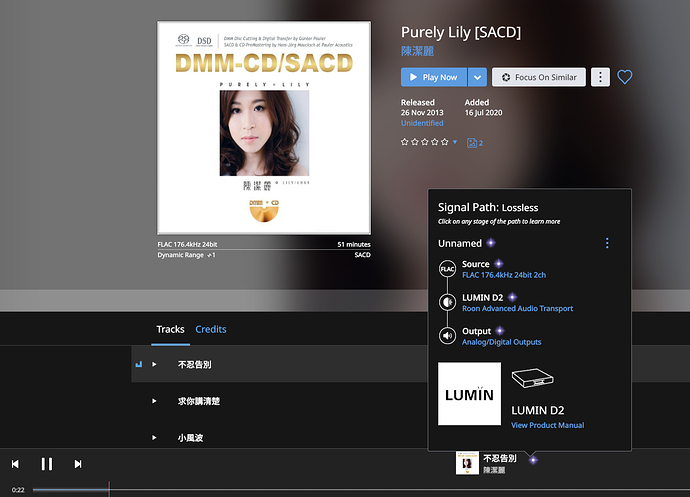Open Analog/Digital Outputs link

tap(502, 342)
